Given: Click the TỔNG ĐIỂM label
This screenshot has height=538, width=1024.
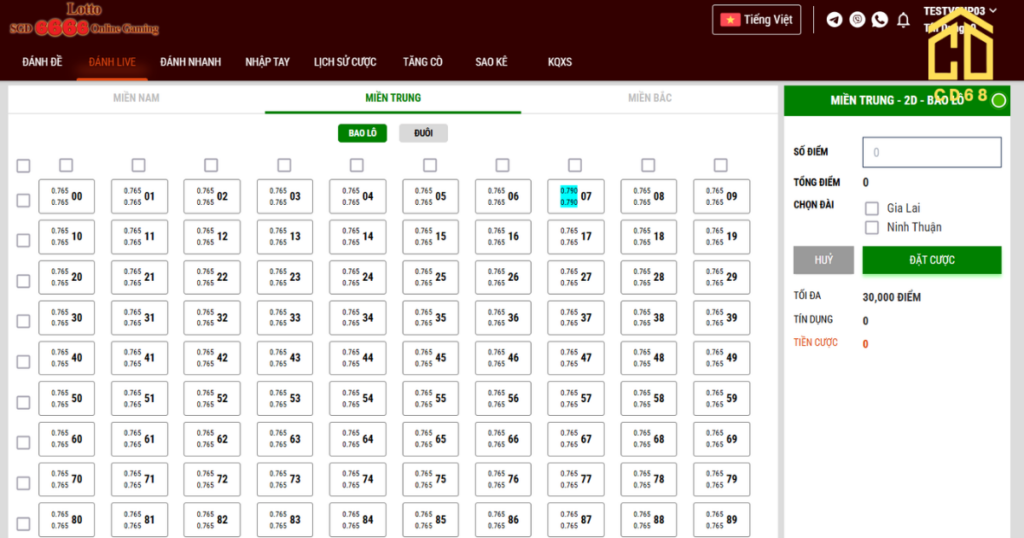Looking at the screenshot, I should point(816,182).
